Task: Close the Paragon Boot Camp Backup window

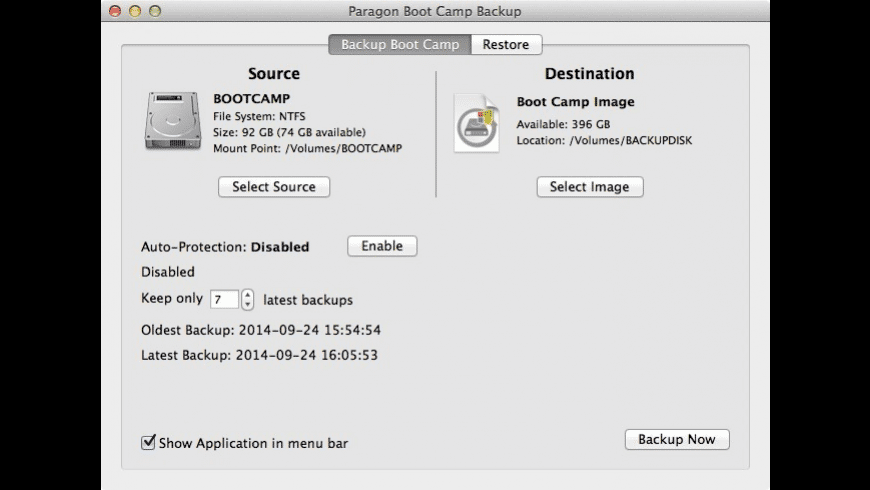Action: coord(115,11)
